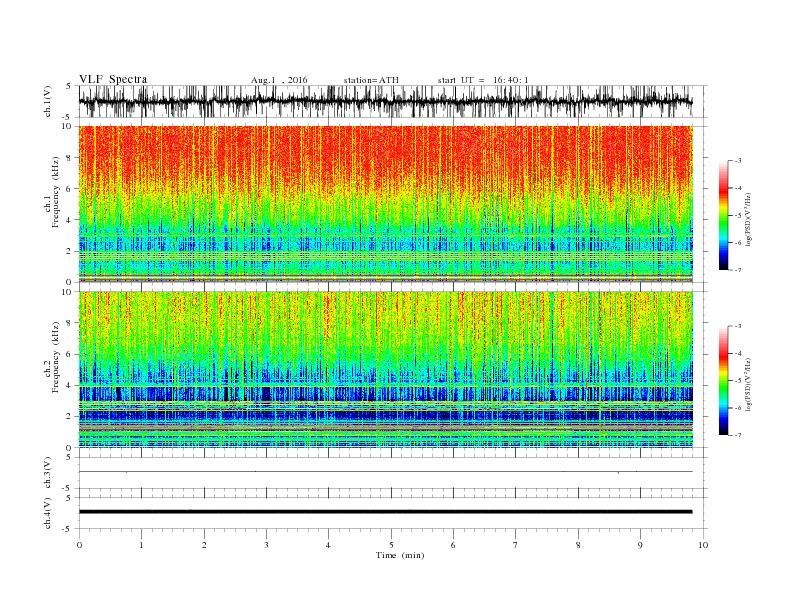This screenshot has height=612, width=792.
Task: Click time axis tick label '5' at bottom
Action: tap(391, 545)
